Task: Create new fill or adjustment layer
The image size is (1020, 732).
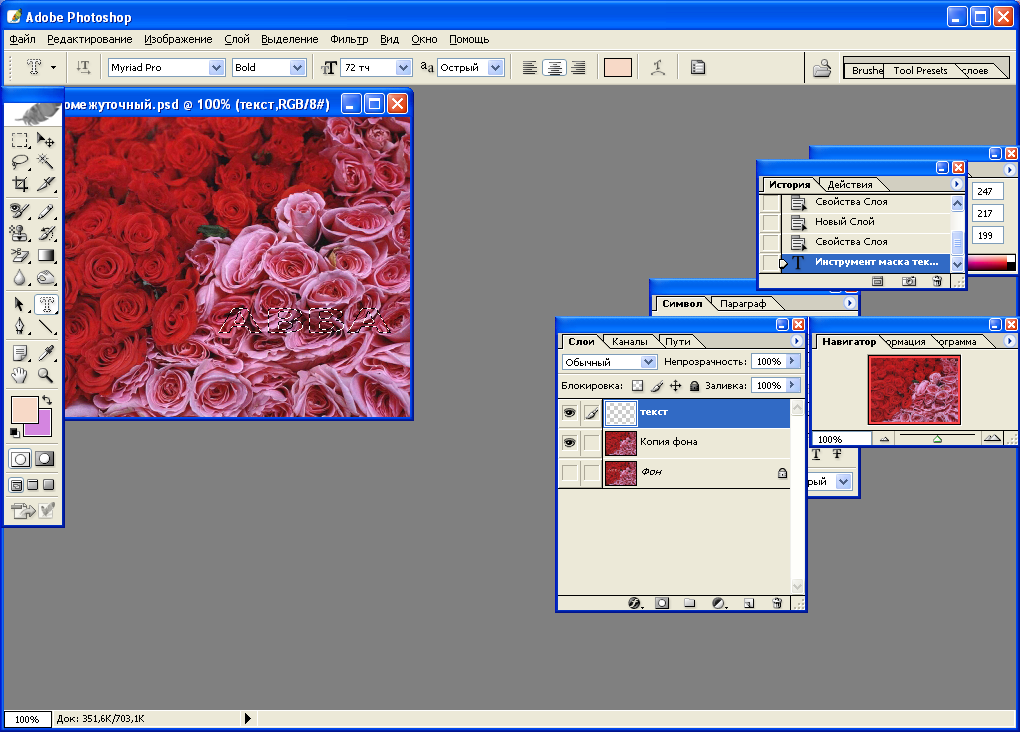Action: point(718,603)
